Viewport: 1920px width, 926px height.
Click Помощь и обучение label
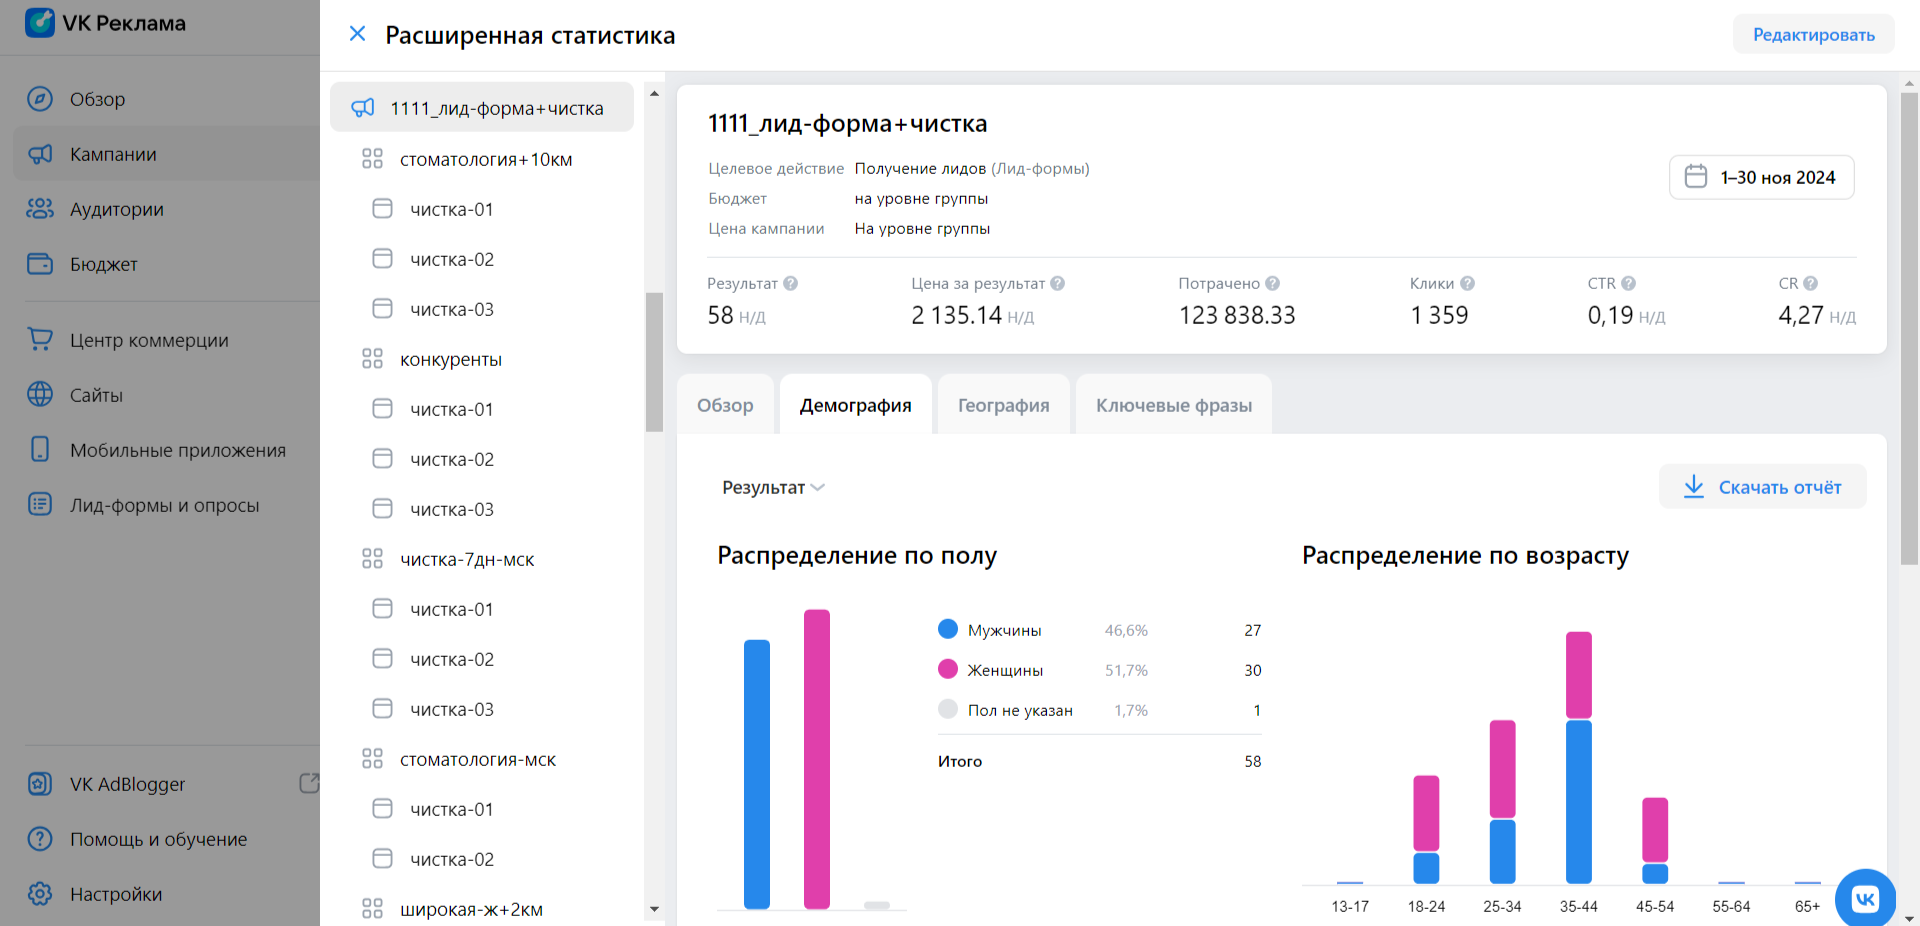click(158, 839)
